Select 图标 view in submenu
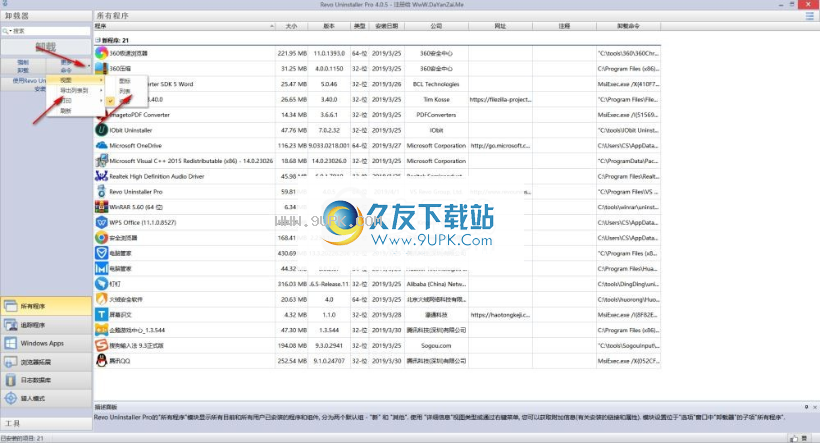The image size is (822, 447). [x=124, y=81]
